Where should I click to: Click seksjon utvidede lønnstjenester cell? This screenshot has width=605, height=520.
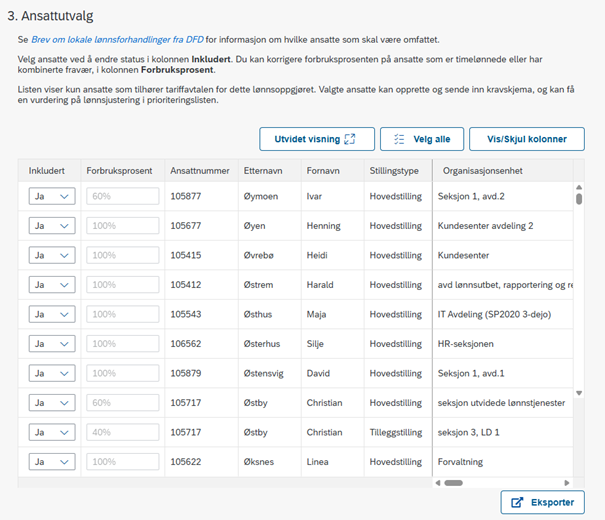point(501,403)
